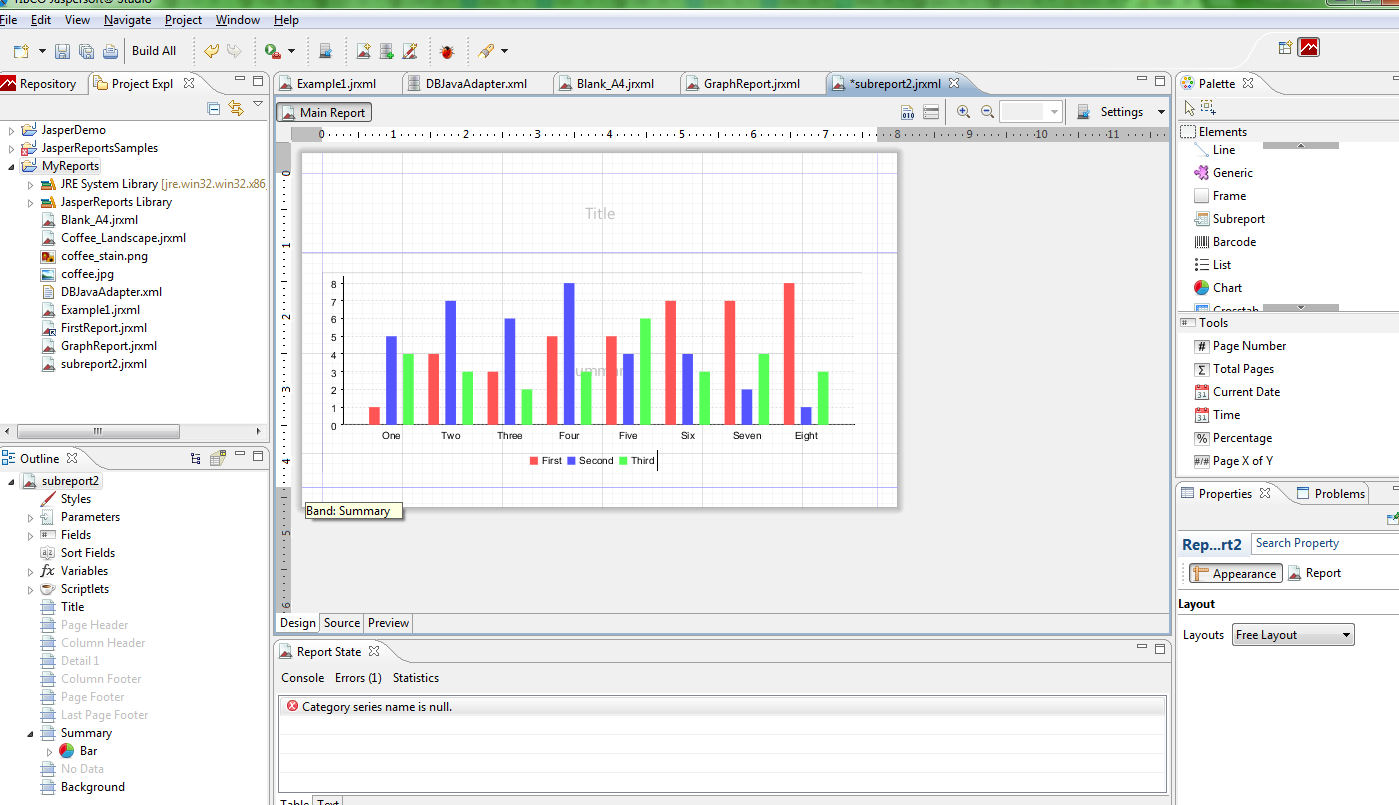Viewport: 1399px width, 805px height.
Task: Expand Parameters in the Outline tree
Action: point(31,517)
